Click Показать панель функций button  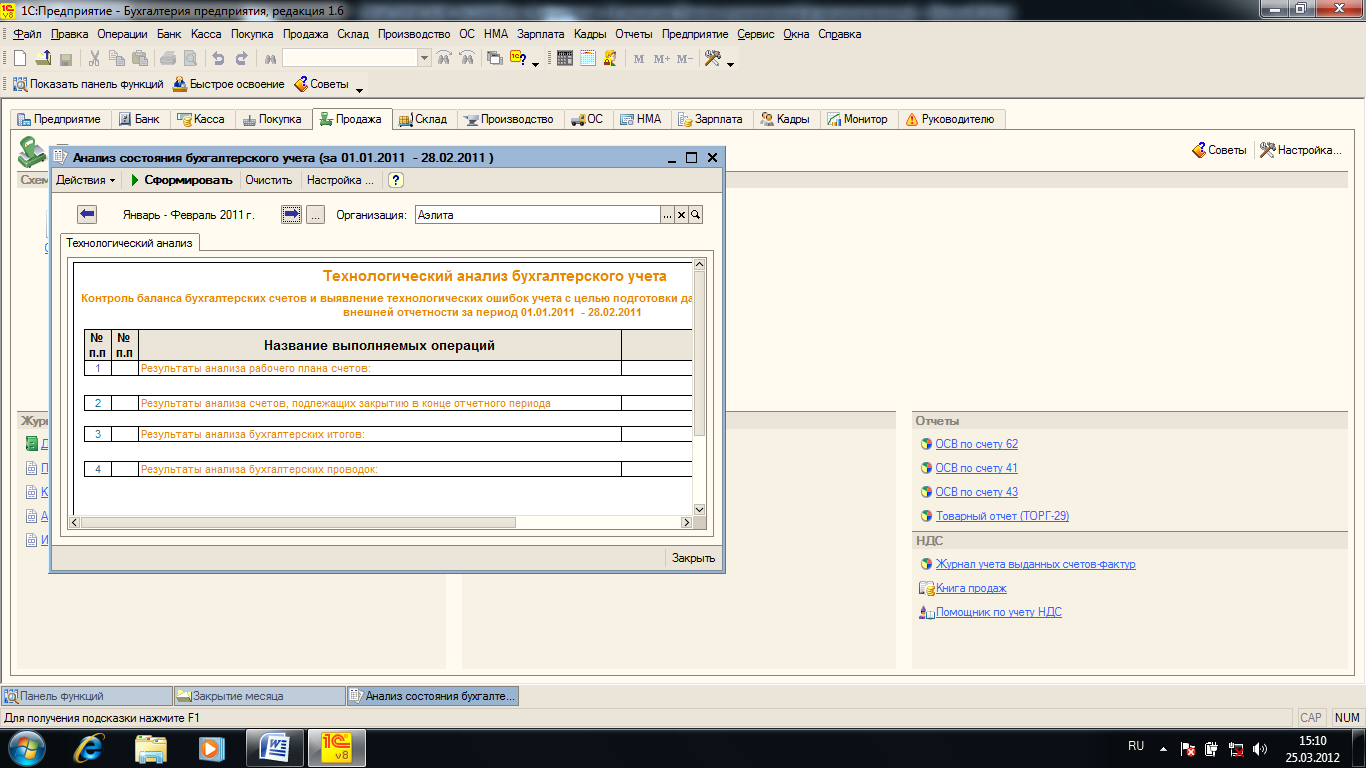[x=87, y=85]
